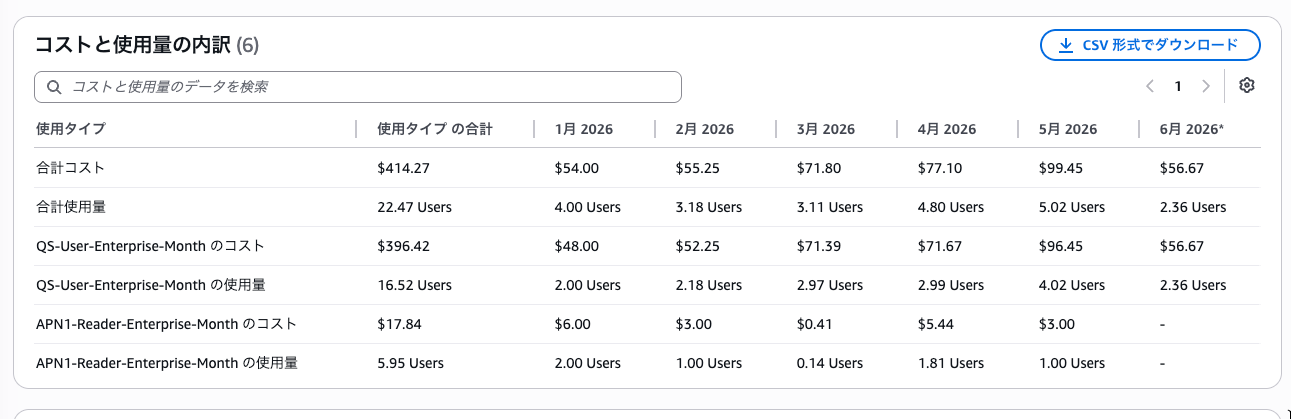Click the 合計使用量 22.47 Users cell

[415, 207]
